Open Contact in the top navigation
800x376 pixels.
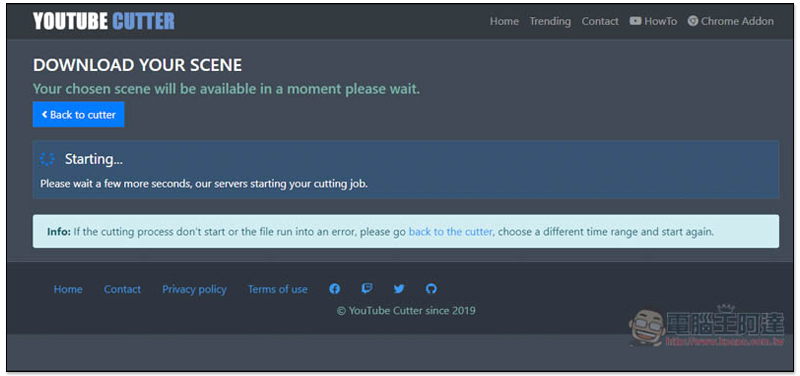(600, 21)
